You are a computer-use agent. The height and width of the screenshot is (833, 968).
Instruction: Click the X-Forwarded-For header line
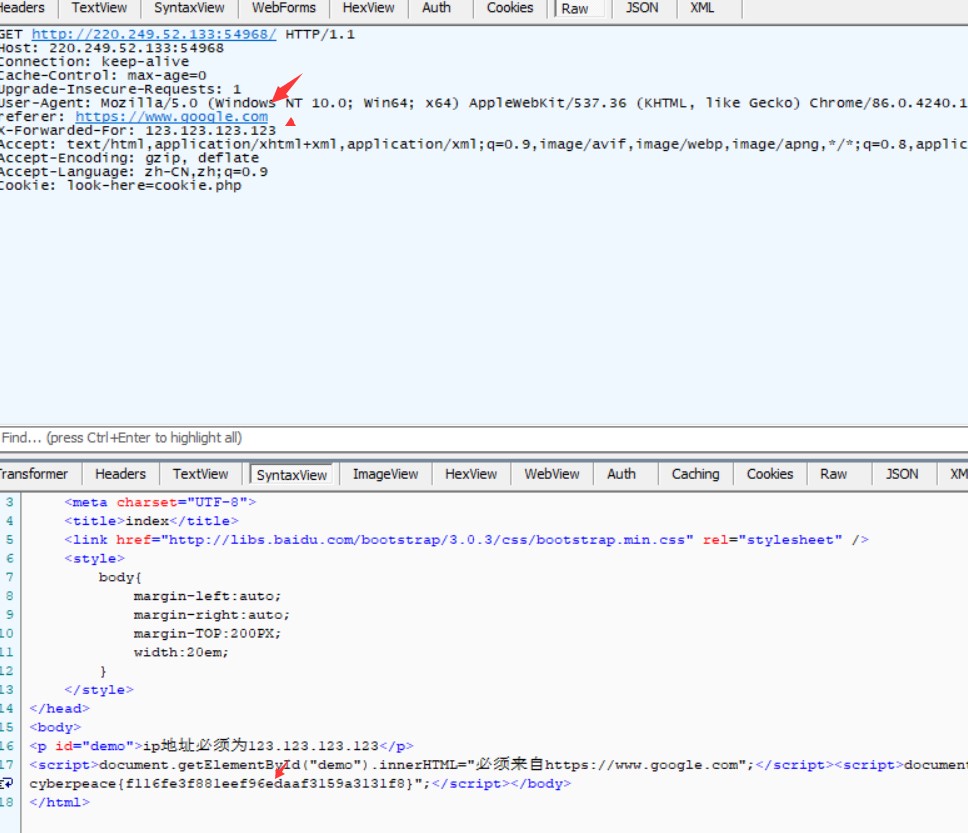pyautogui.click(x=138, y=130)
